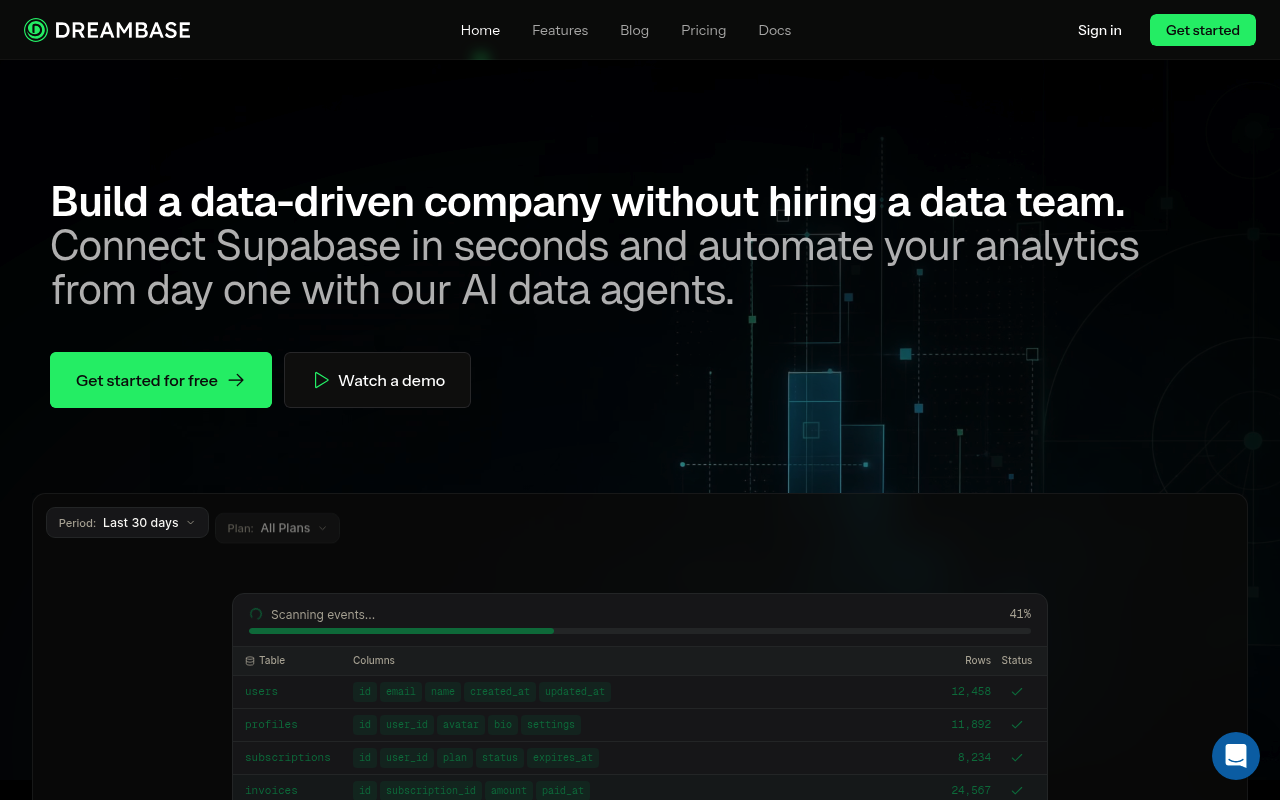Screen dimensions: 1280x800
Task: Click the headline Build a data-driven company
Action: coord(588,202)
